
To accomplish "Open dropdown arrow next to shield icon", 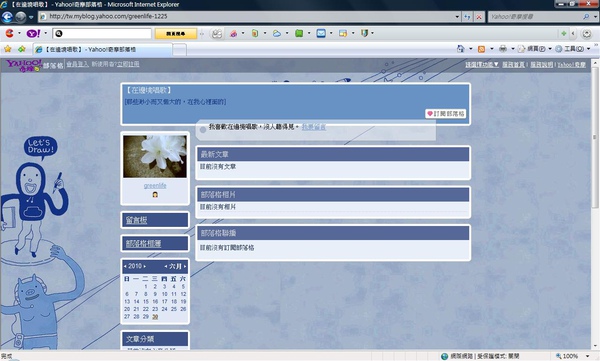I will (x=372, y=33).
